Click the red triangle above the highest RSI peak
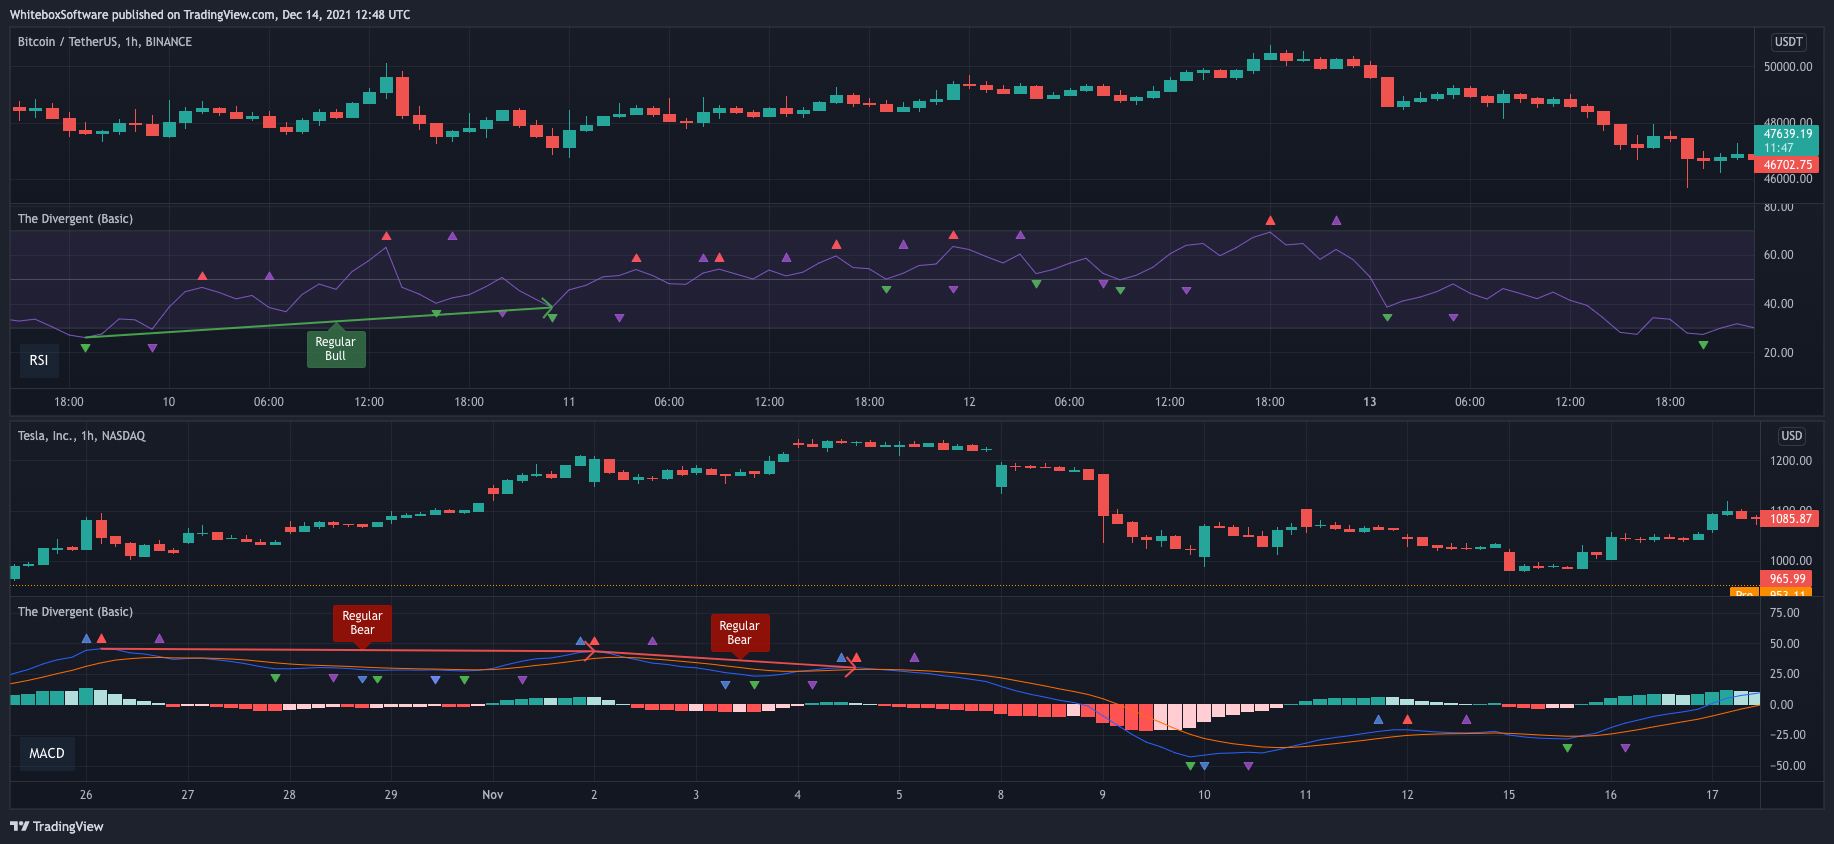This screenshot has height=844, width=1834. (1270, 220)
